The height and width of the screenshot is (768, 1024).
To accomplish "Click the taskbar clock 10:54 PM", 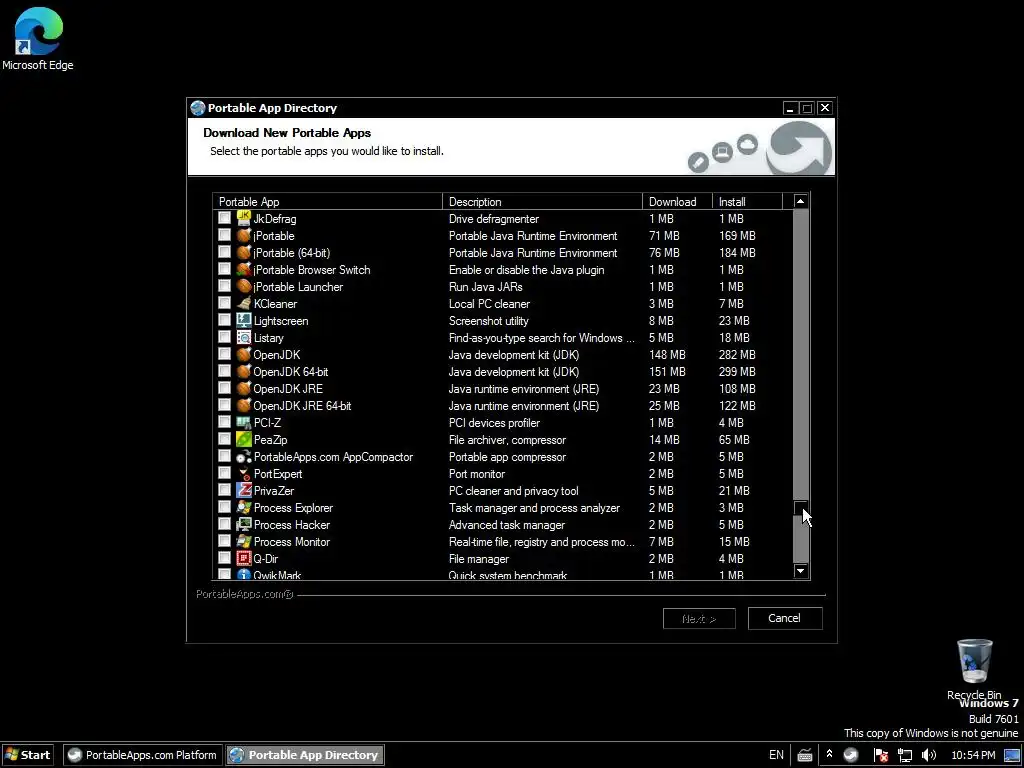I will point(973,755).
